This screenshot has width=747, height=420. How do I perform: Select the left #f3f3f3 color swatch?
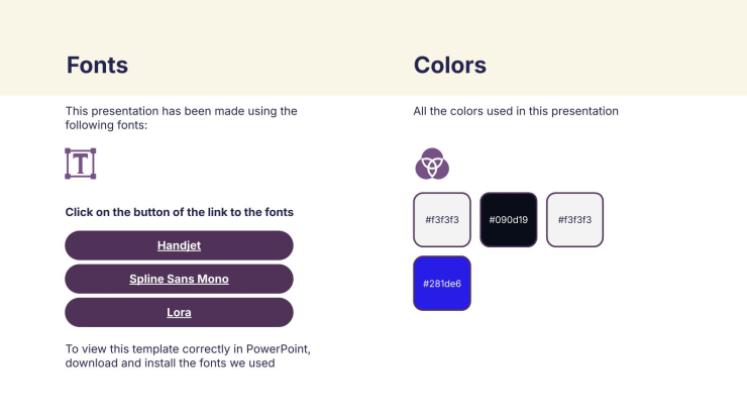coord(442,219)
